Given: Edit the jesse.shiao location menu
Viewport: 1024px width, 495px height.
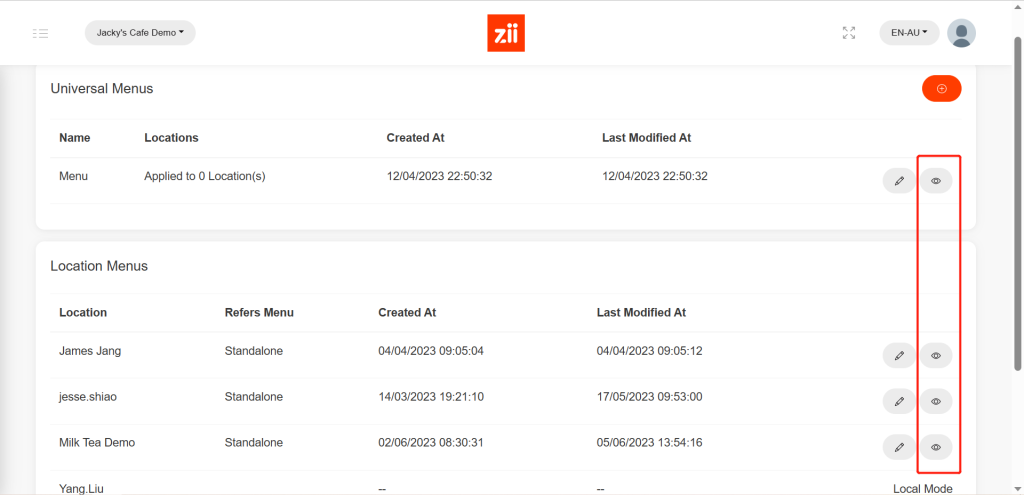Looking at the screenshot, I should click(899, 401).
